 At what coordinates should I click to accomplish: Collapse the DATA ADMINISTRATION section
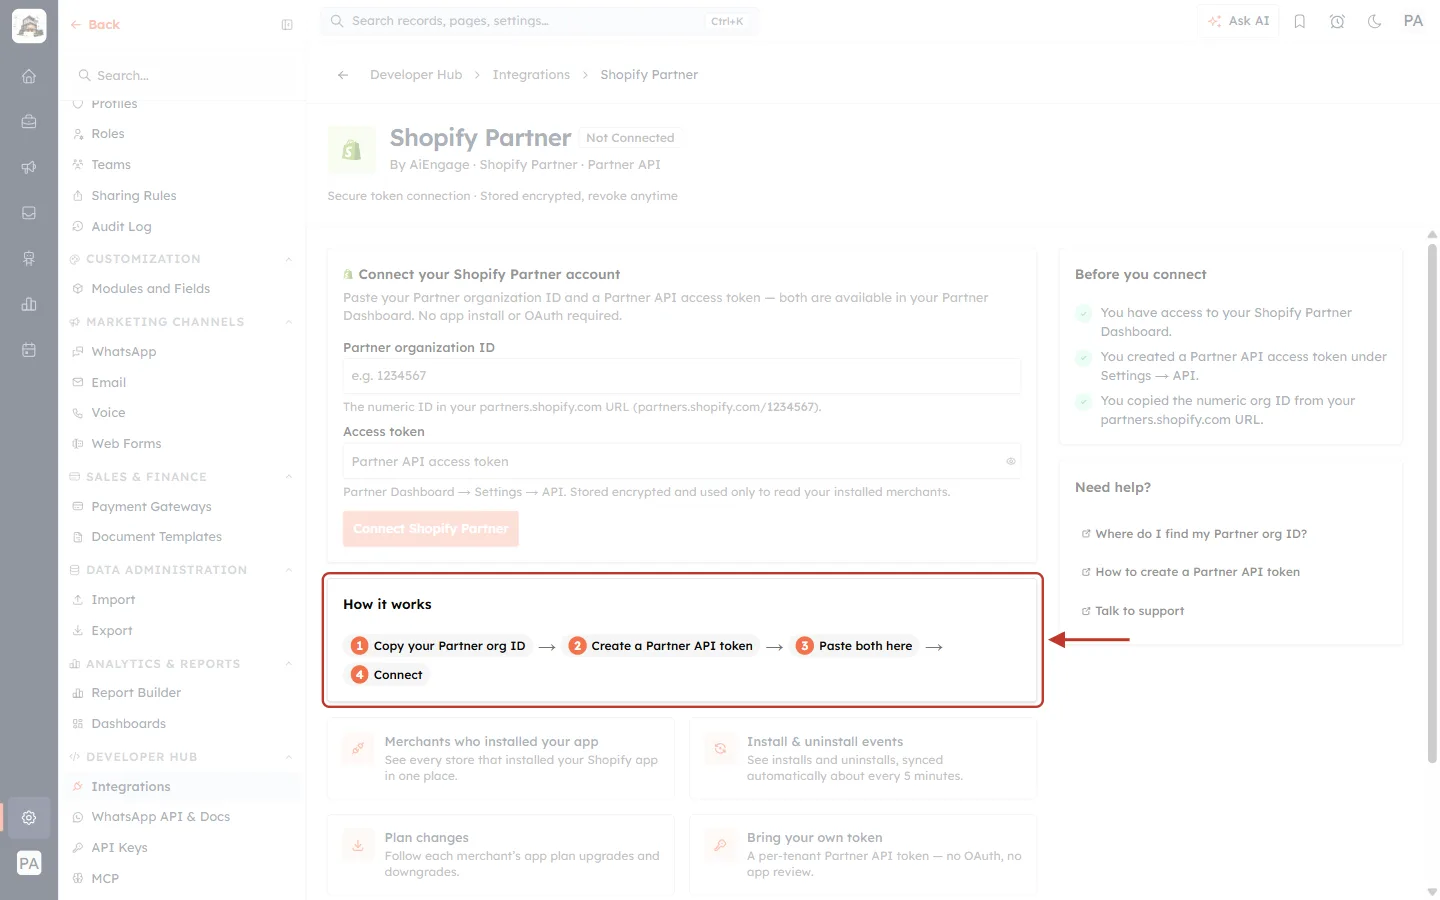click(288, 570)
